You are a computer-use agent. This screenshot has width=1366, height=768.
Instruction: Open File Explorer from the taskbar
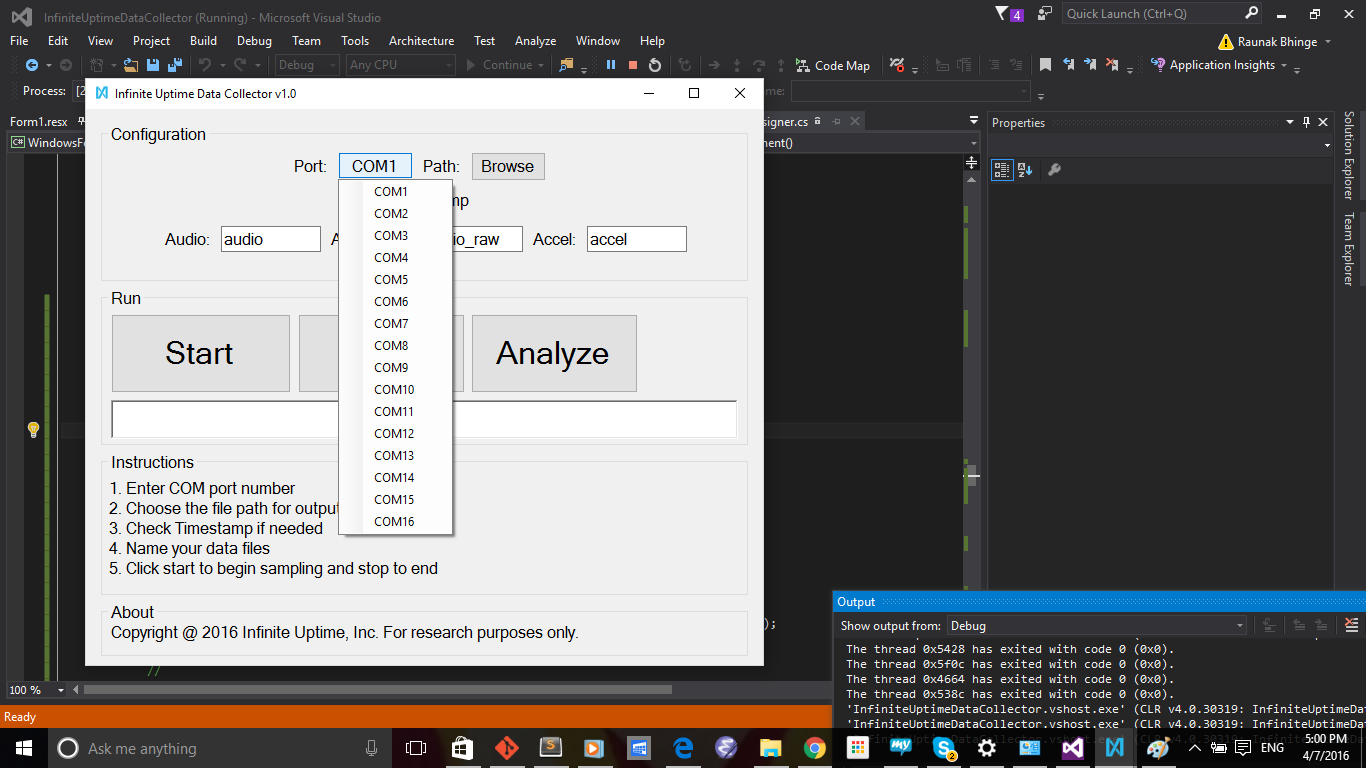tap(771, 748)
